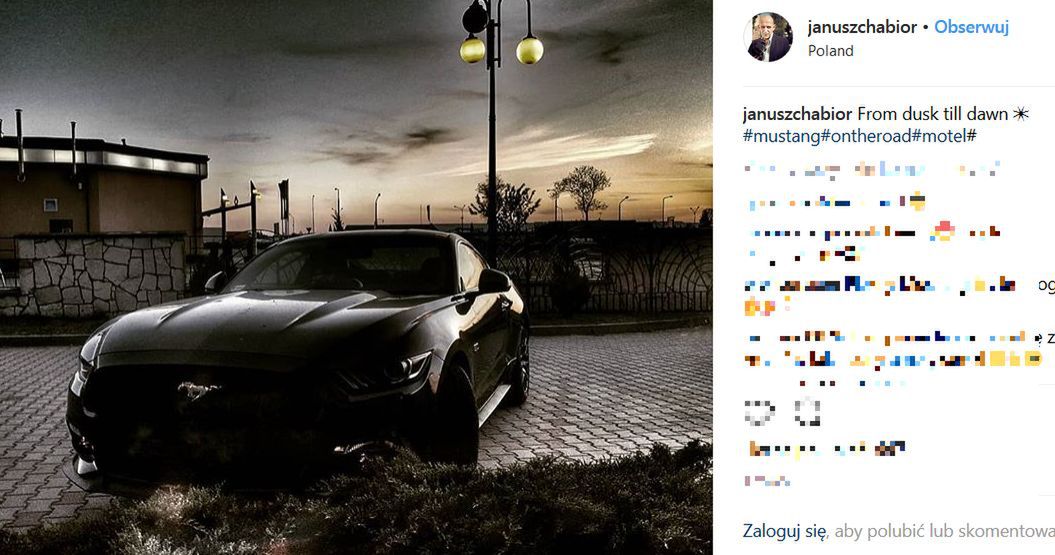The height and width of the screenshot is (555, 1055).
Task: Click the blurred likes count below the icons
Action: click(x=826, y=448)
